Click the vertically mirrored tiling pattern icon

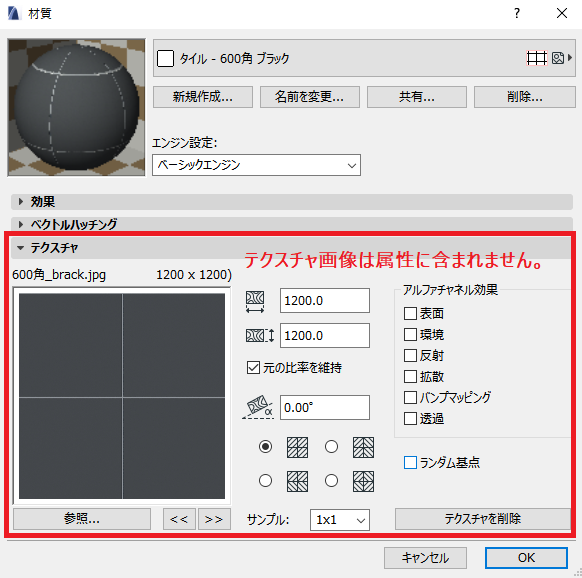pyautogui.click(x=297, y=481)
